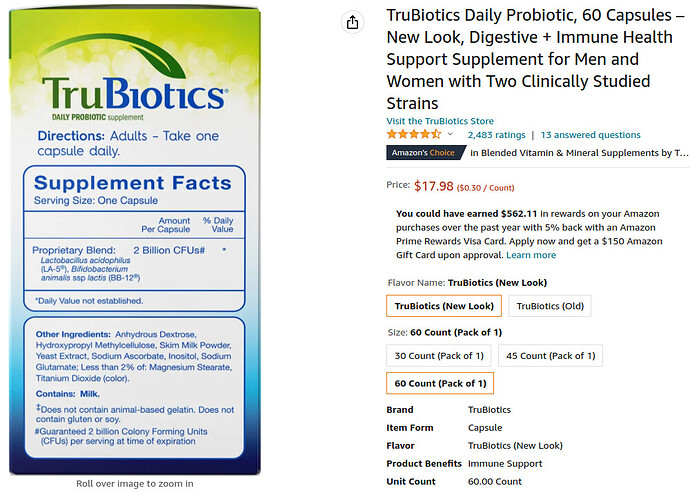Visit the TruBiotics Store link
The image size is (690, 494).
click(440, 121)
